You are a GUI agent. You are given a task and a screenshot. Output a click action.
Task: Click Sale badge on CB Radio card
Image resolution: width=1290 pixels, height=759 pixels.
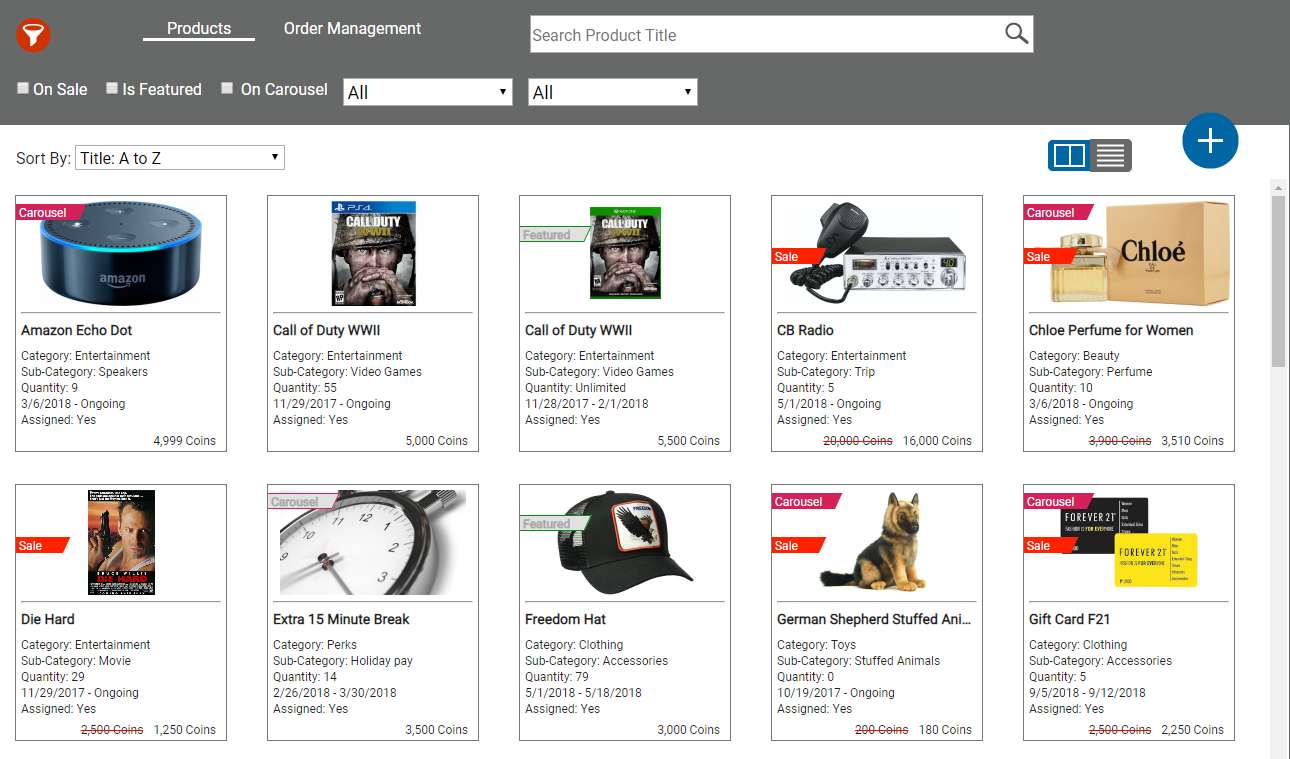[795, 256]
